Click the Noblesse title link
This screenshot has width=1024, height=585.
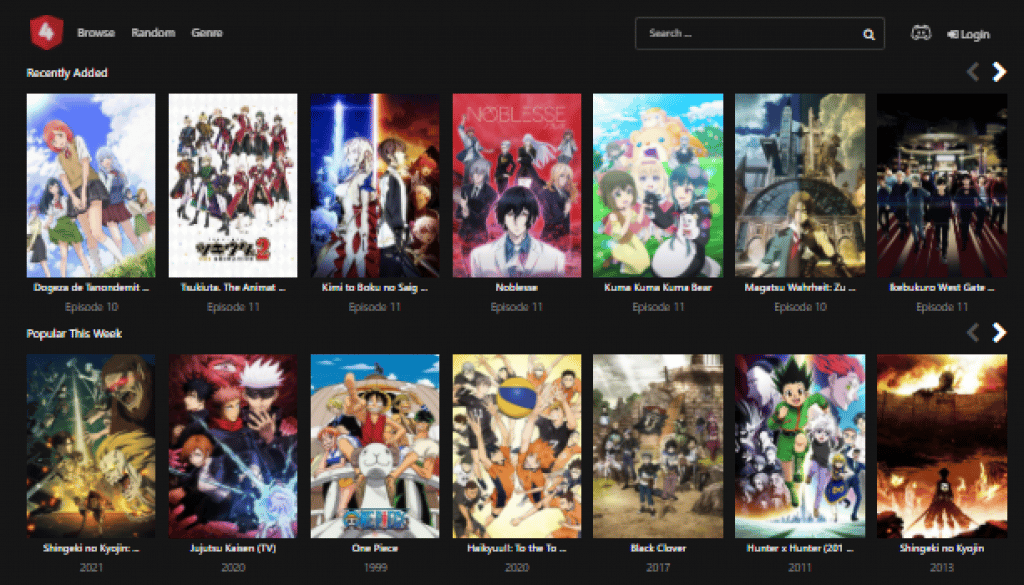(517, 287)
